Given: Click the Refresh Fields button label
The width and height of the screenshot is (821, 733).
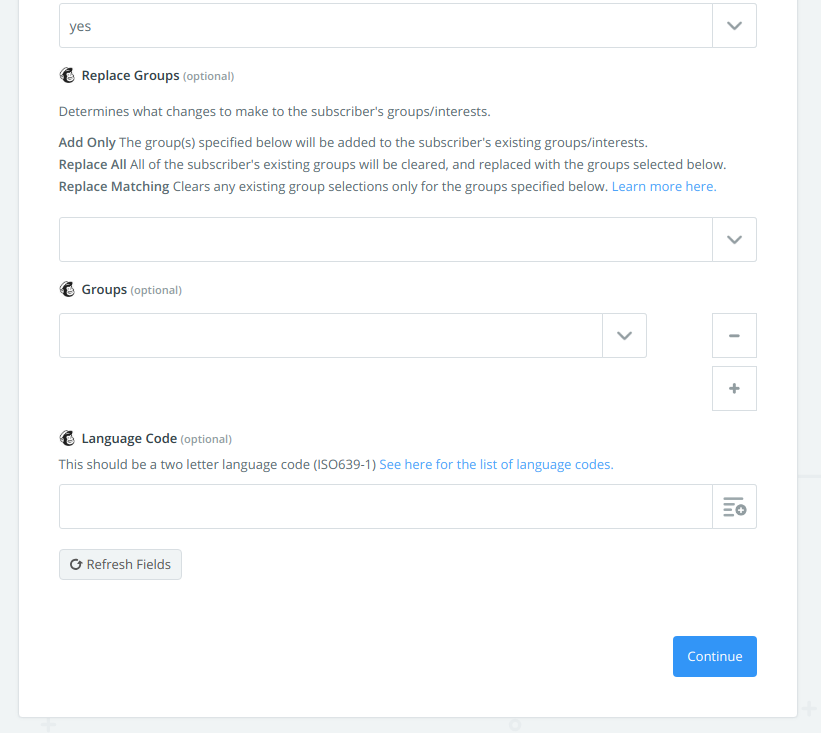Looking at the screenshot, I should click(x=128, y=564).
